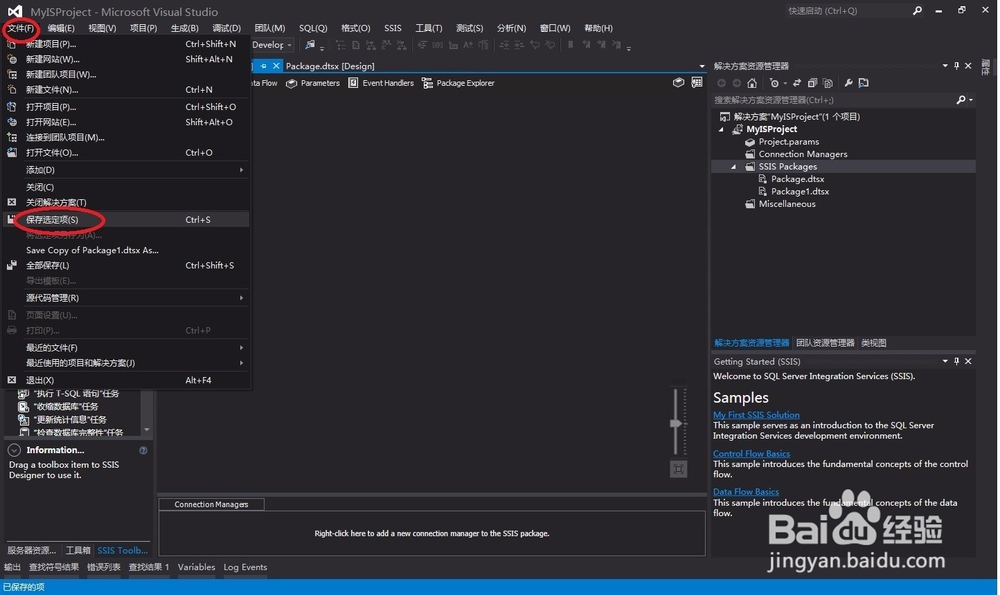
Task: Click the toolbox scrollbar down arrow
Action: 147,430
